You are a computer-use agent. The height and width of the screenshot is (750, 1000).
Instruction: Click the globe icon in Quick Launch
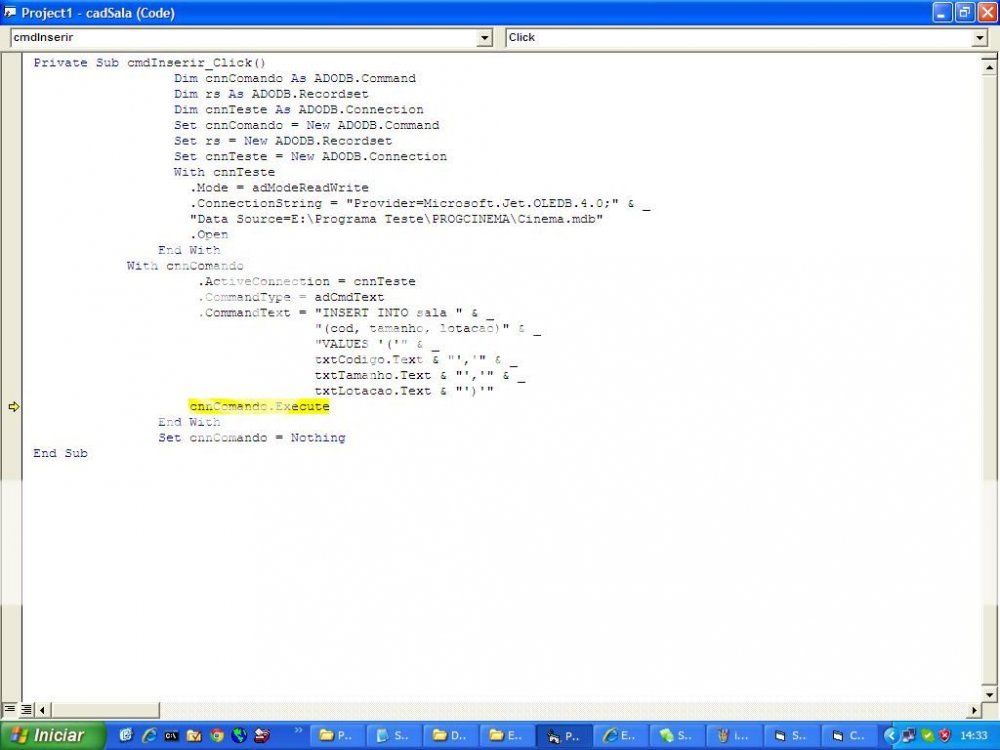239,735
